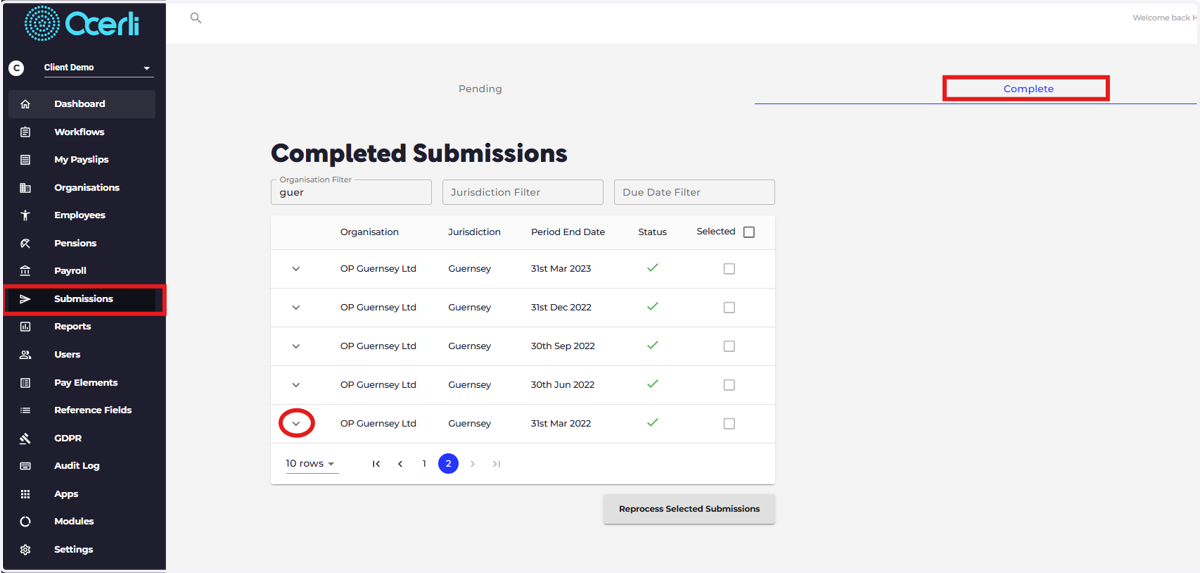The height and width of the screenshot is (573, 1200).
Task: Go to first page of table
Action: click(376, 464)
